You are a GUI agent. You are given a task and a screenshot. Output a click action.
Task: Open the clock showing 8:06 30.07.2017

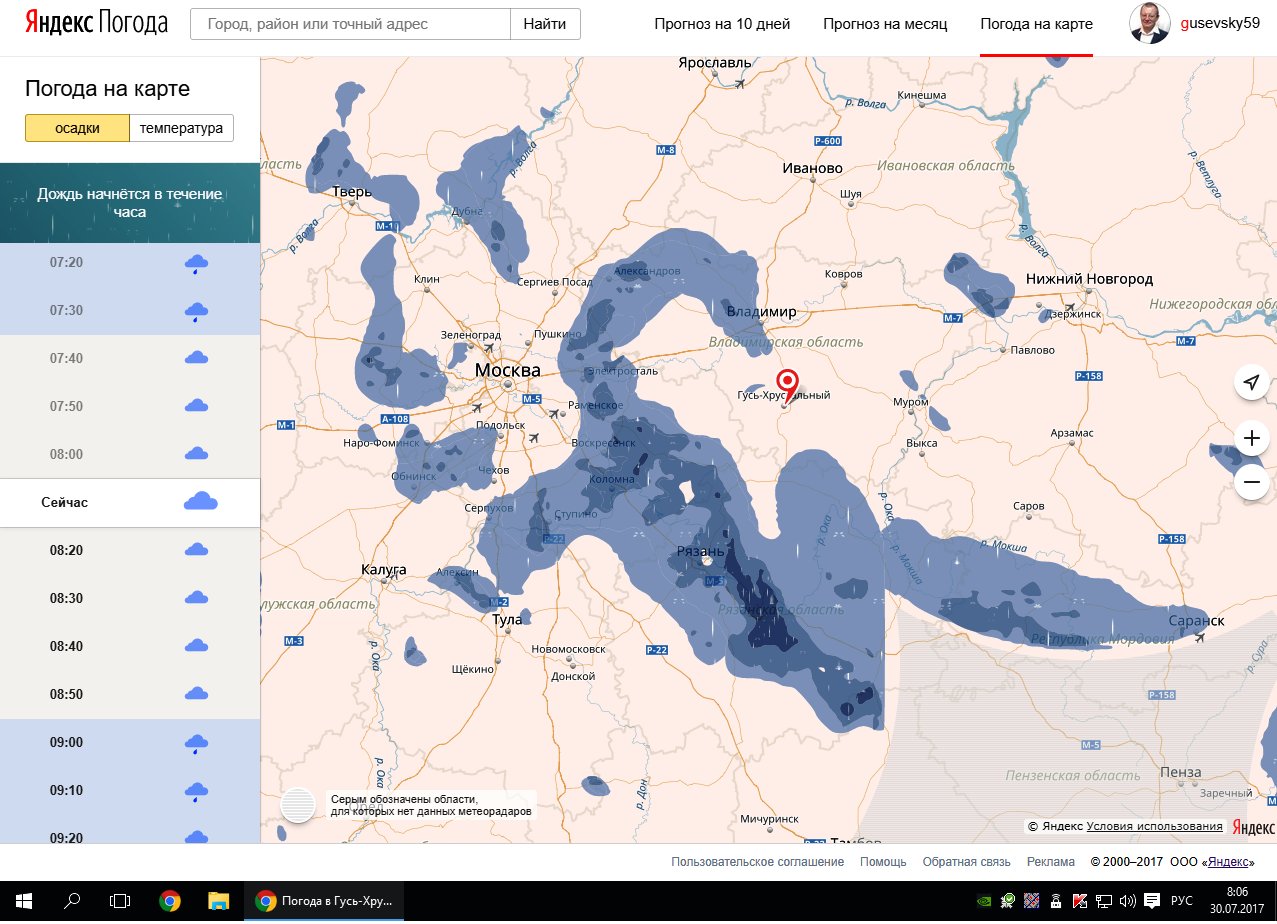(1236, 901)
